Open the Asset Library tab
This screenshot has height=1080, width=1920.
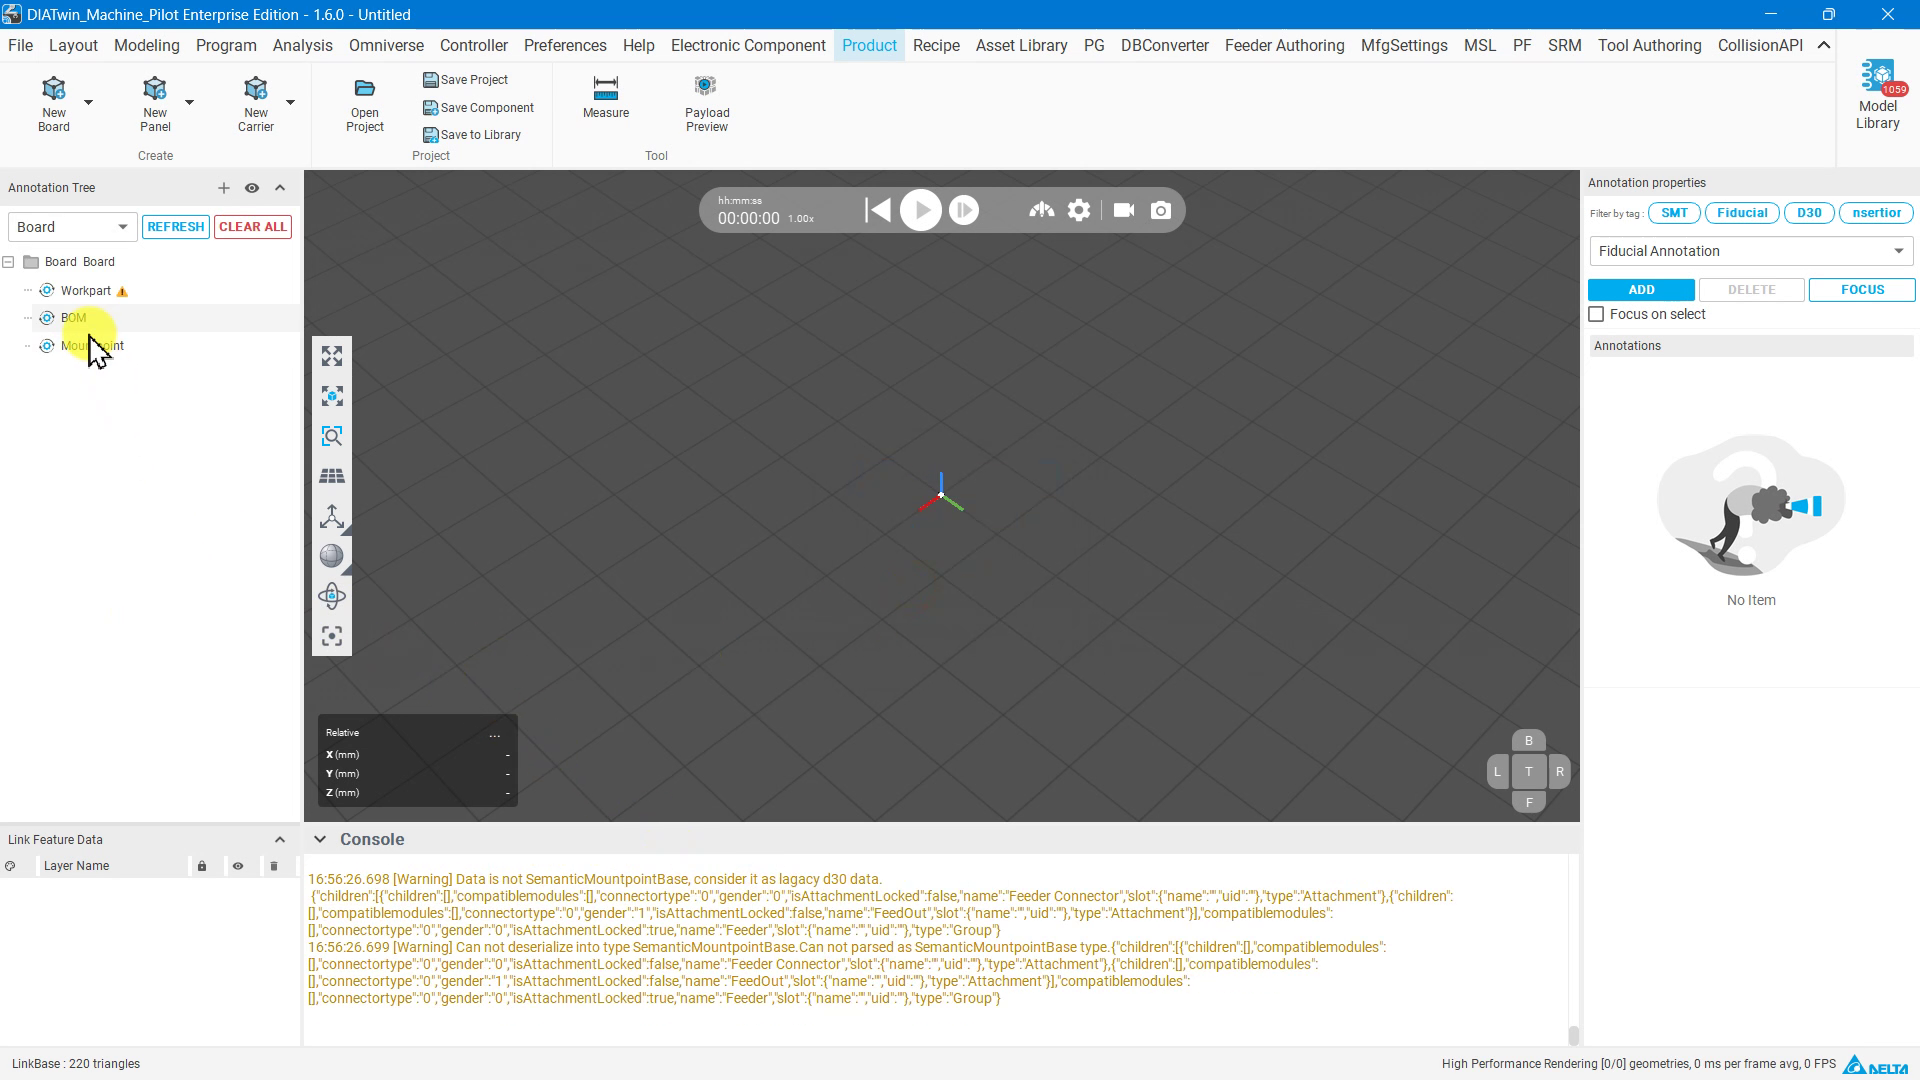click(1021, 46)
